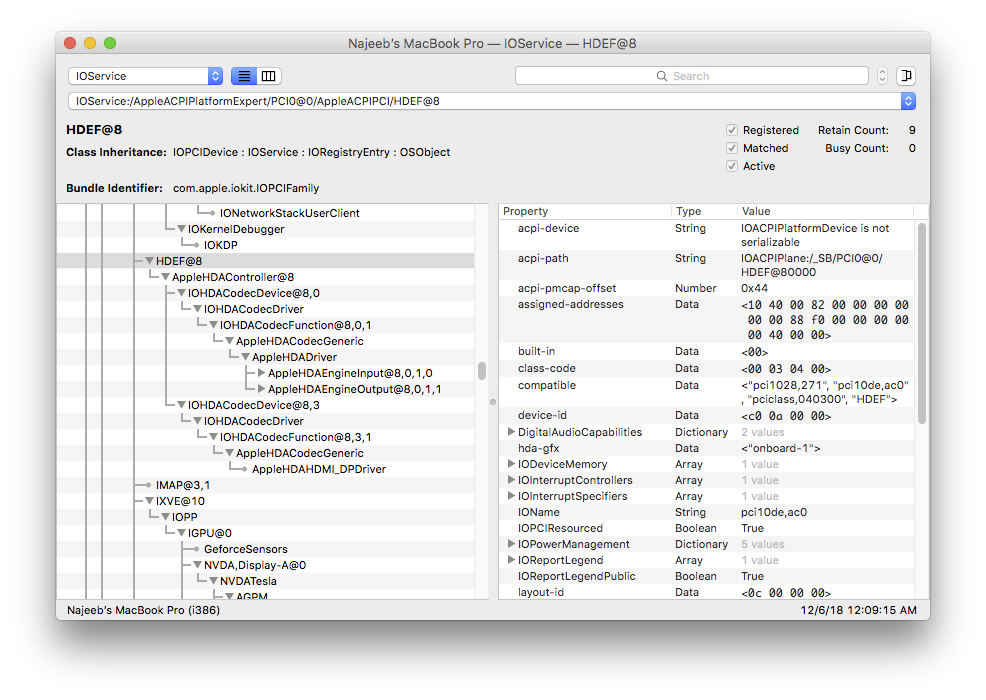
Task: Select the hda-gfx property row
Action: click(x=707, y=448)
